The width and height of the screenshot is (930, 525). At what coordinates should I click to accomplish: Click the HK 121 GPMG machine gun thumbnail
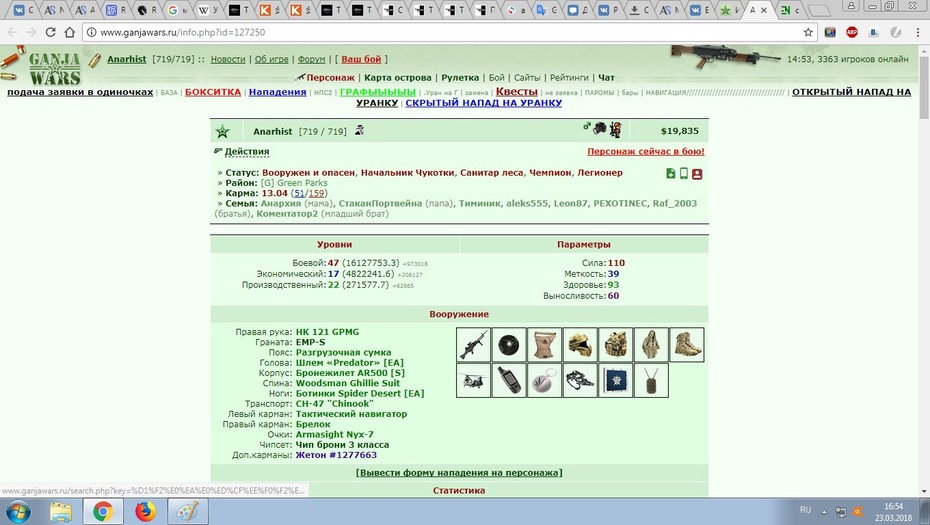click(x=473, y=344)
